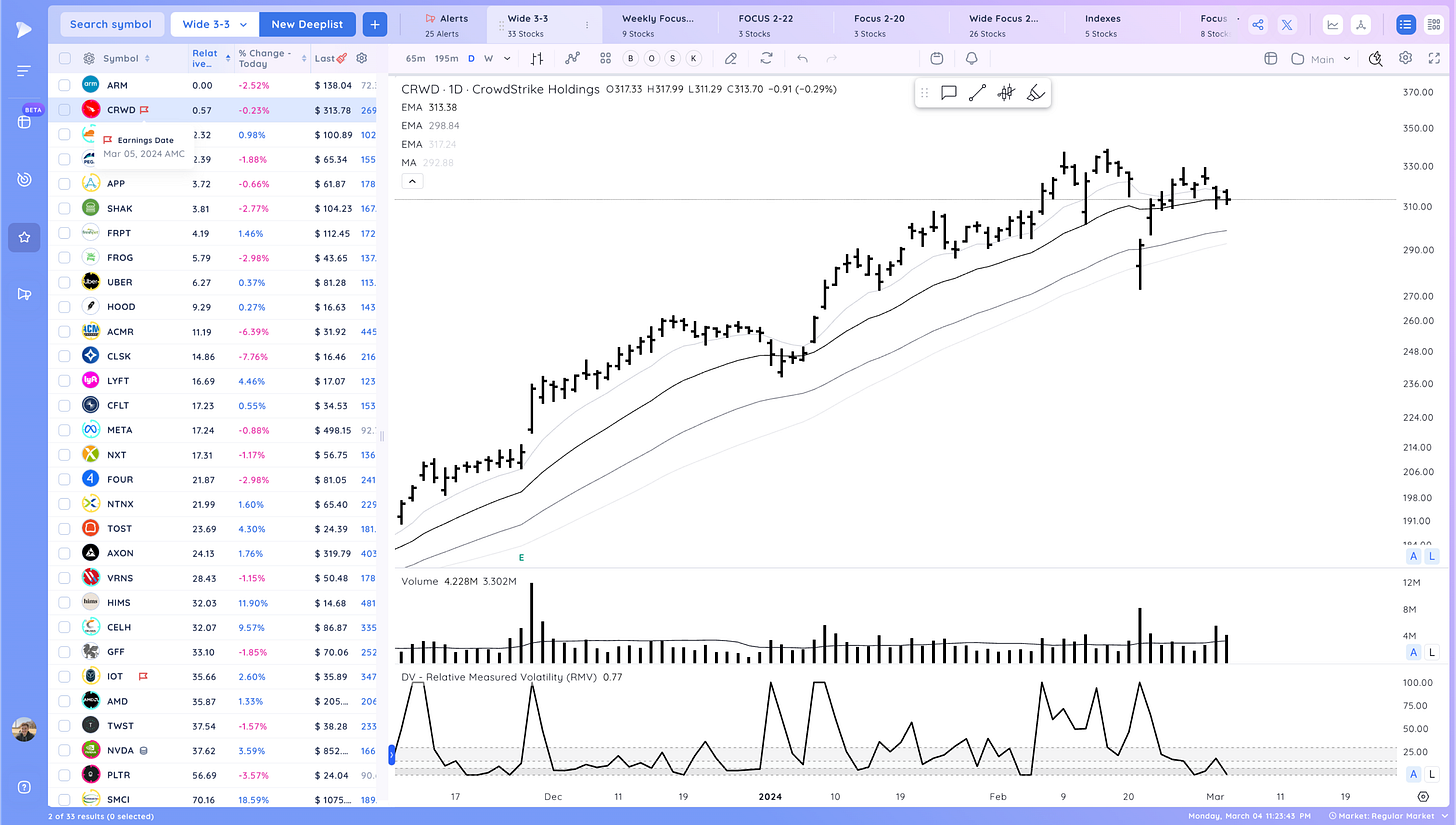The image size is (1456, 825).
Task: Click the X (Twitter) share icon
Action: click(1287, 25)
